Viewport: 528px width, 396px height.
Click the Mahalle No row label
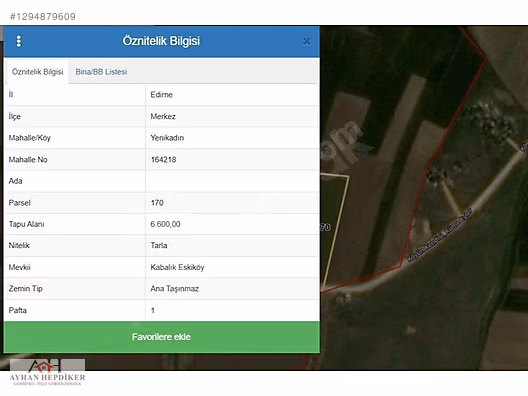tap(28, 160)
